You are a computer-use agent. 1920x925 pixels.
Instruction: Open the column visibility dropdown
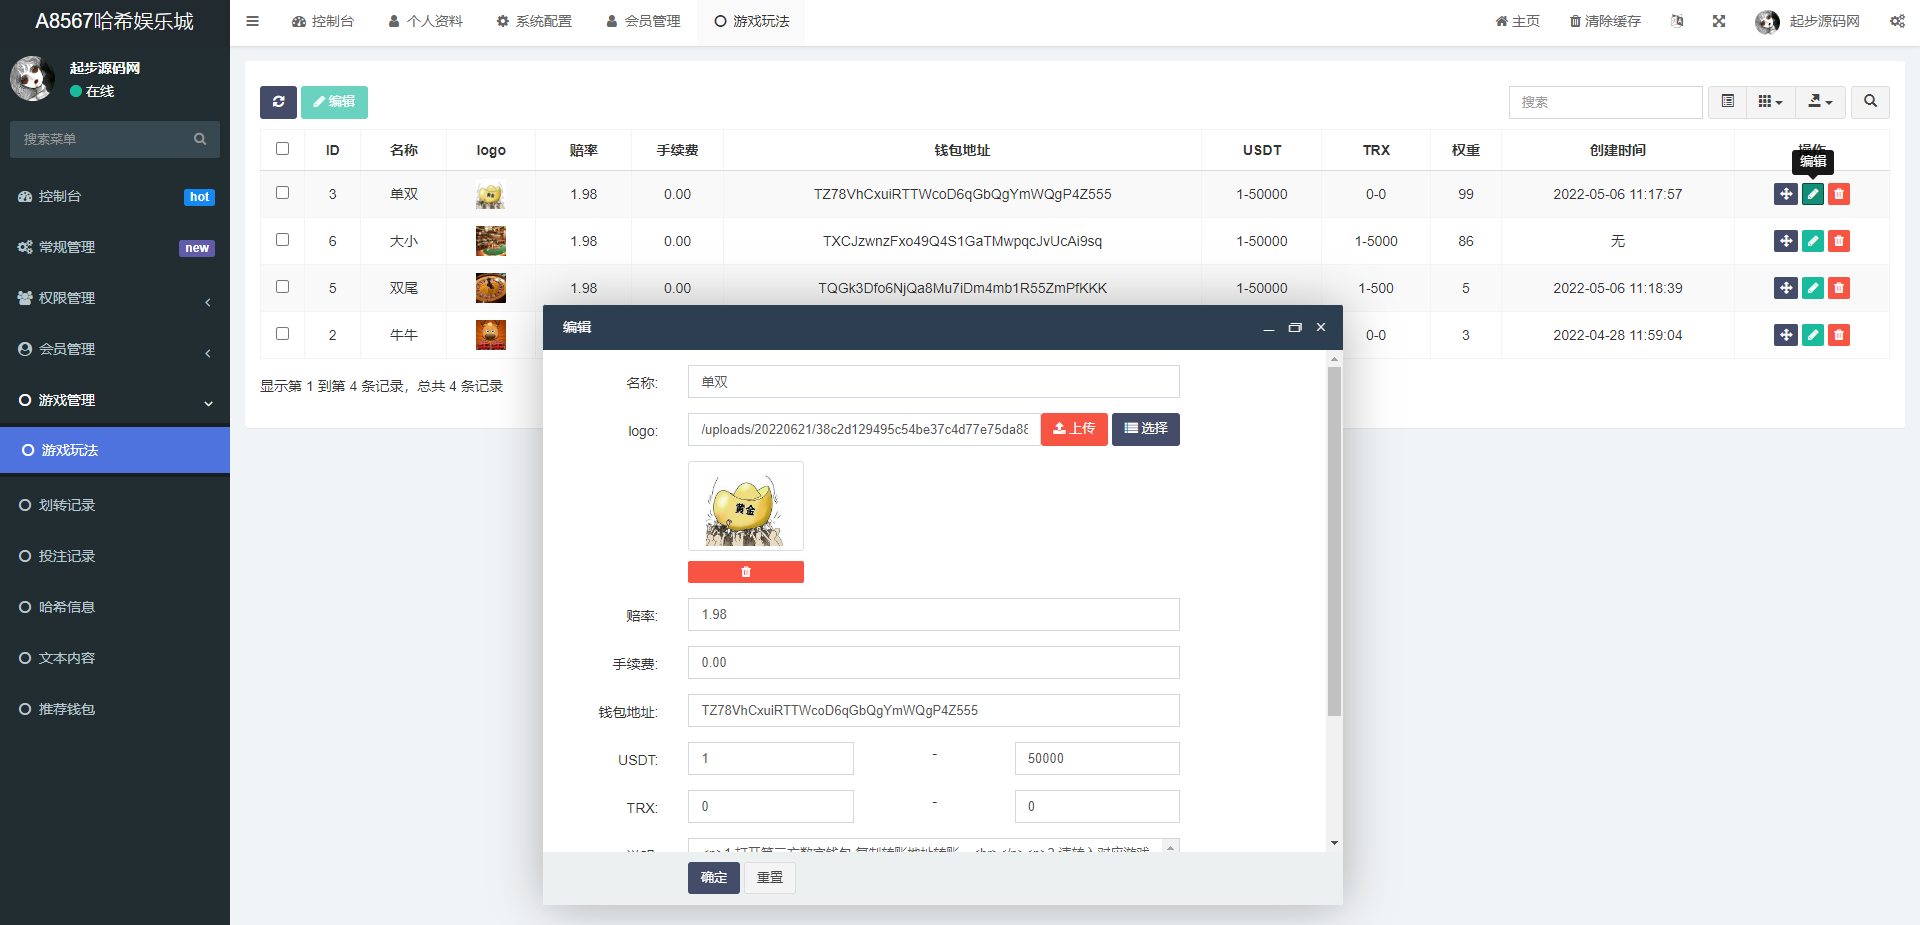pyautogui.click(x=1770, y=102)
